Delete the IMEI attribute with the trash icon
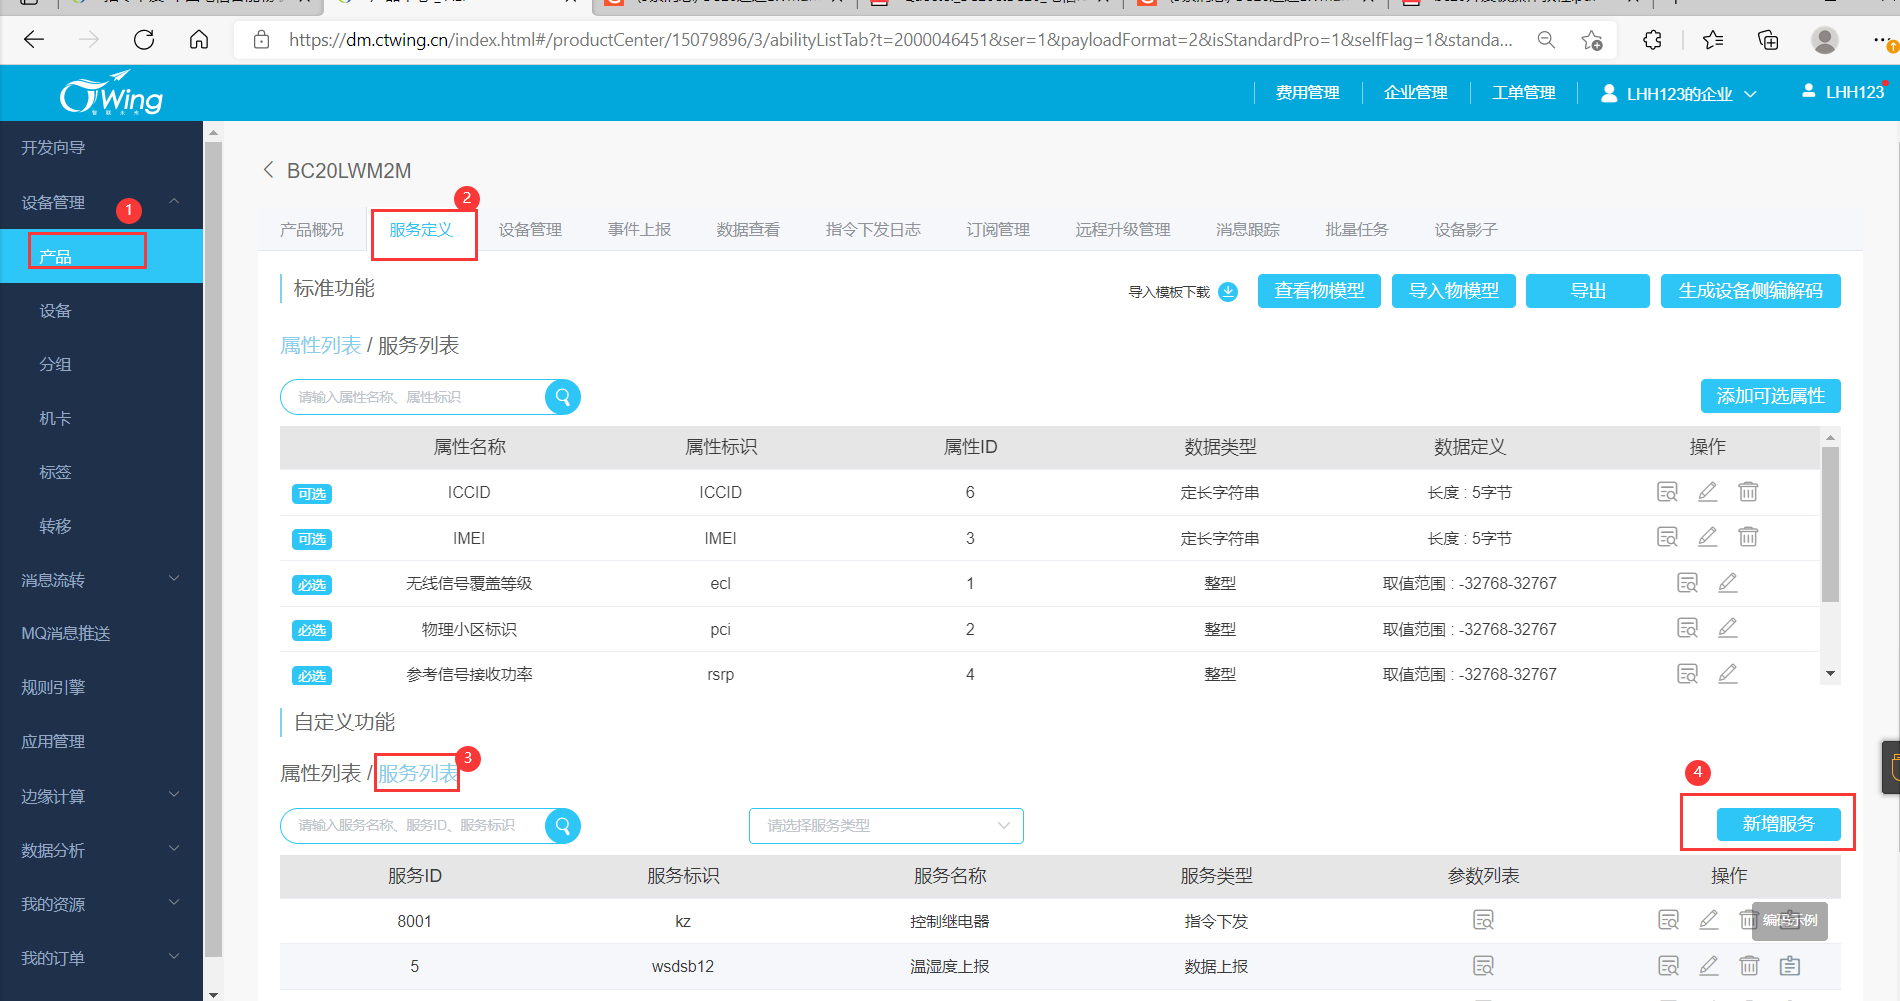1900x1001 pixels. coord(1748,538)
